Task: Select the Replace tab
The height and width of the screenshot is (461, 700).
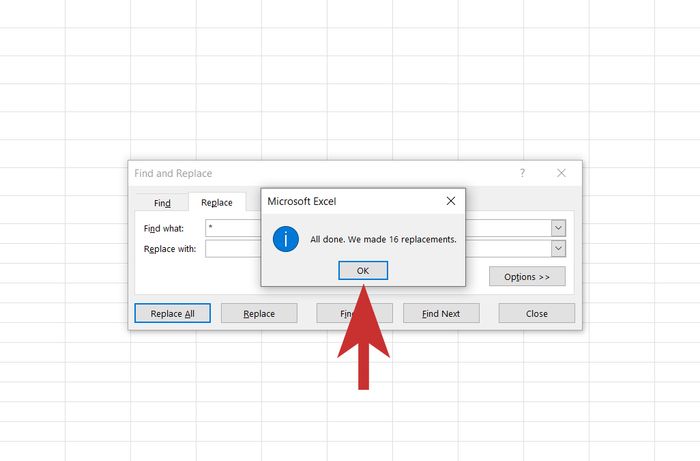Action: click(x=217, y=203)
